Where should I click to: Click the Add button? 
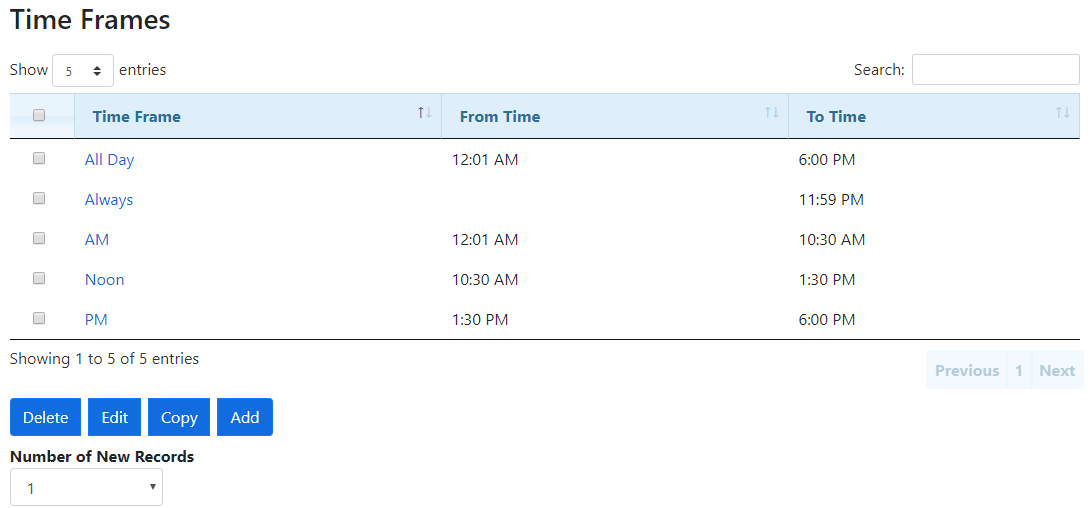tap(245, 417)
